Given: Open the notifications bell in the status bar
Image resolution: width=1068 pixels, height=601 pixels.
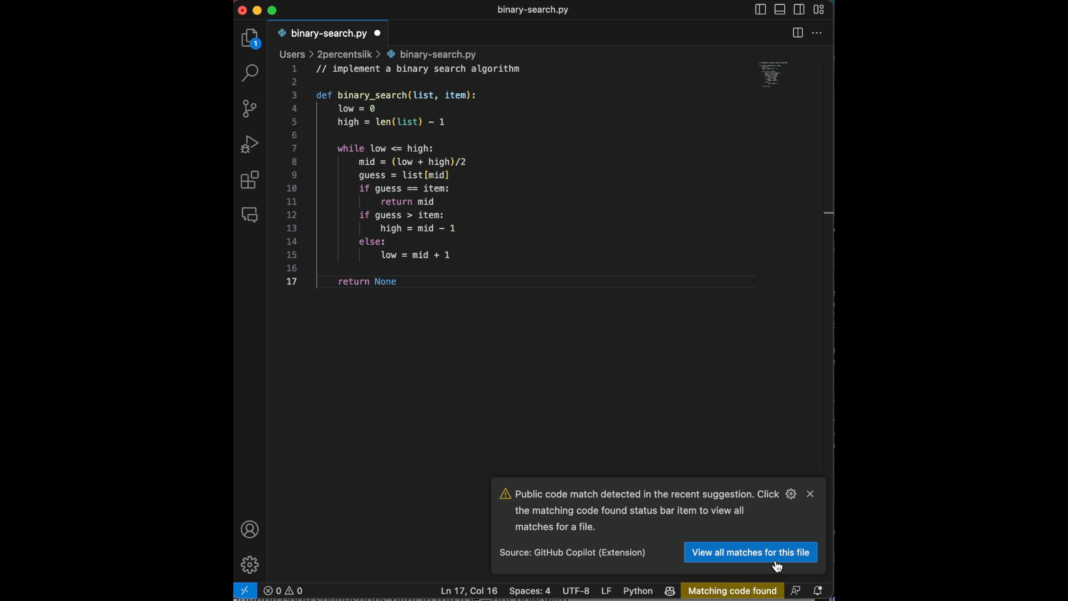Looking at the screenshot, I should (x=817, y=590).
